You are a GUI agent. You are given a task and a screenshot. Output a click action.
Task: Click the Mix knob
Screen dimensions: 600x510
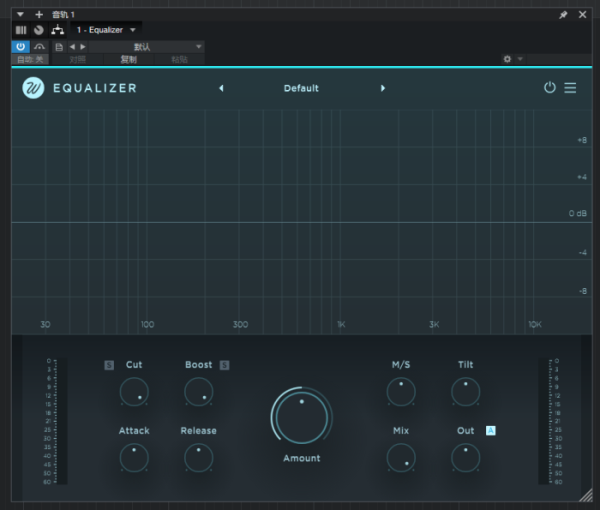[401, 458]
